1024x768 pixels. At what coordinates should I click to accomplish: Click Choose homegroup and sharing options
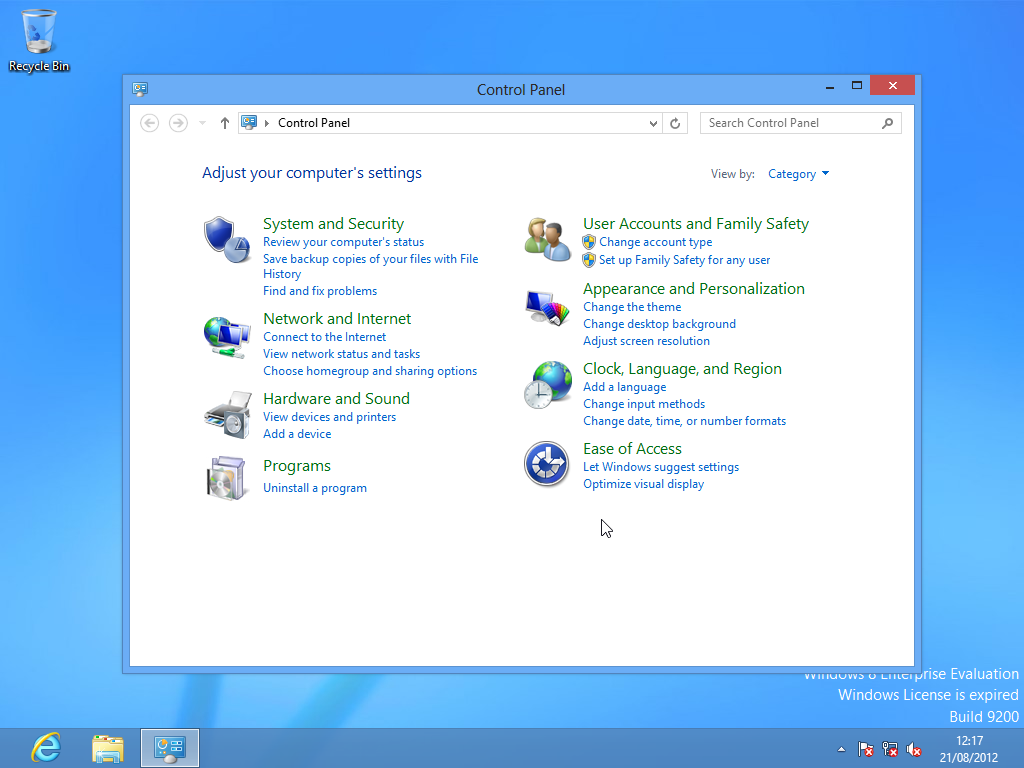(370, 371)
